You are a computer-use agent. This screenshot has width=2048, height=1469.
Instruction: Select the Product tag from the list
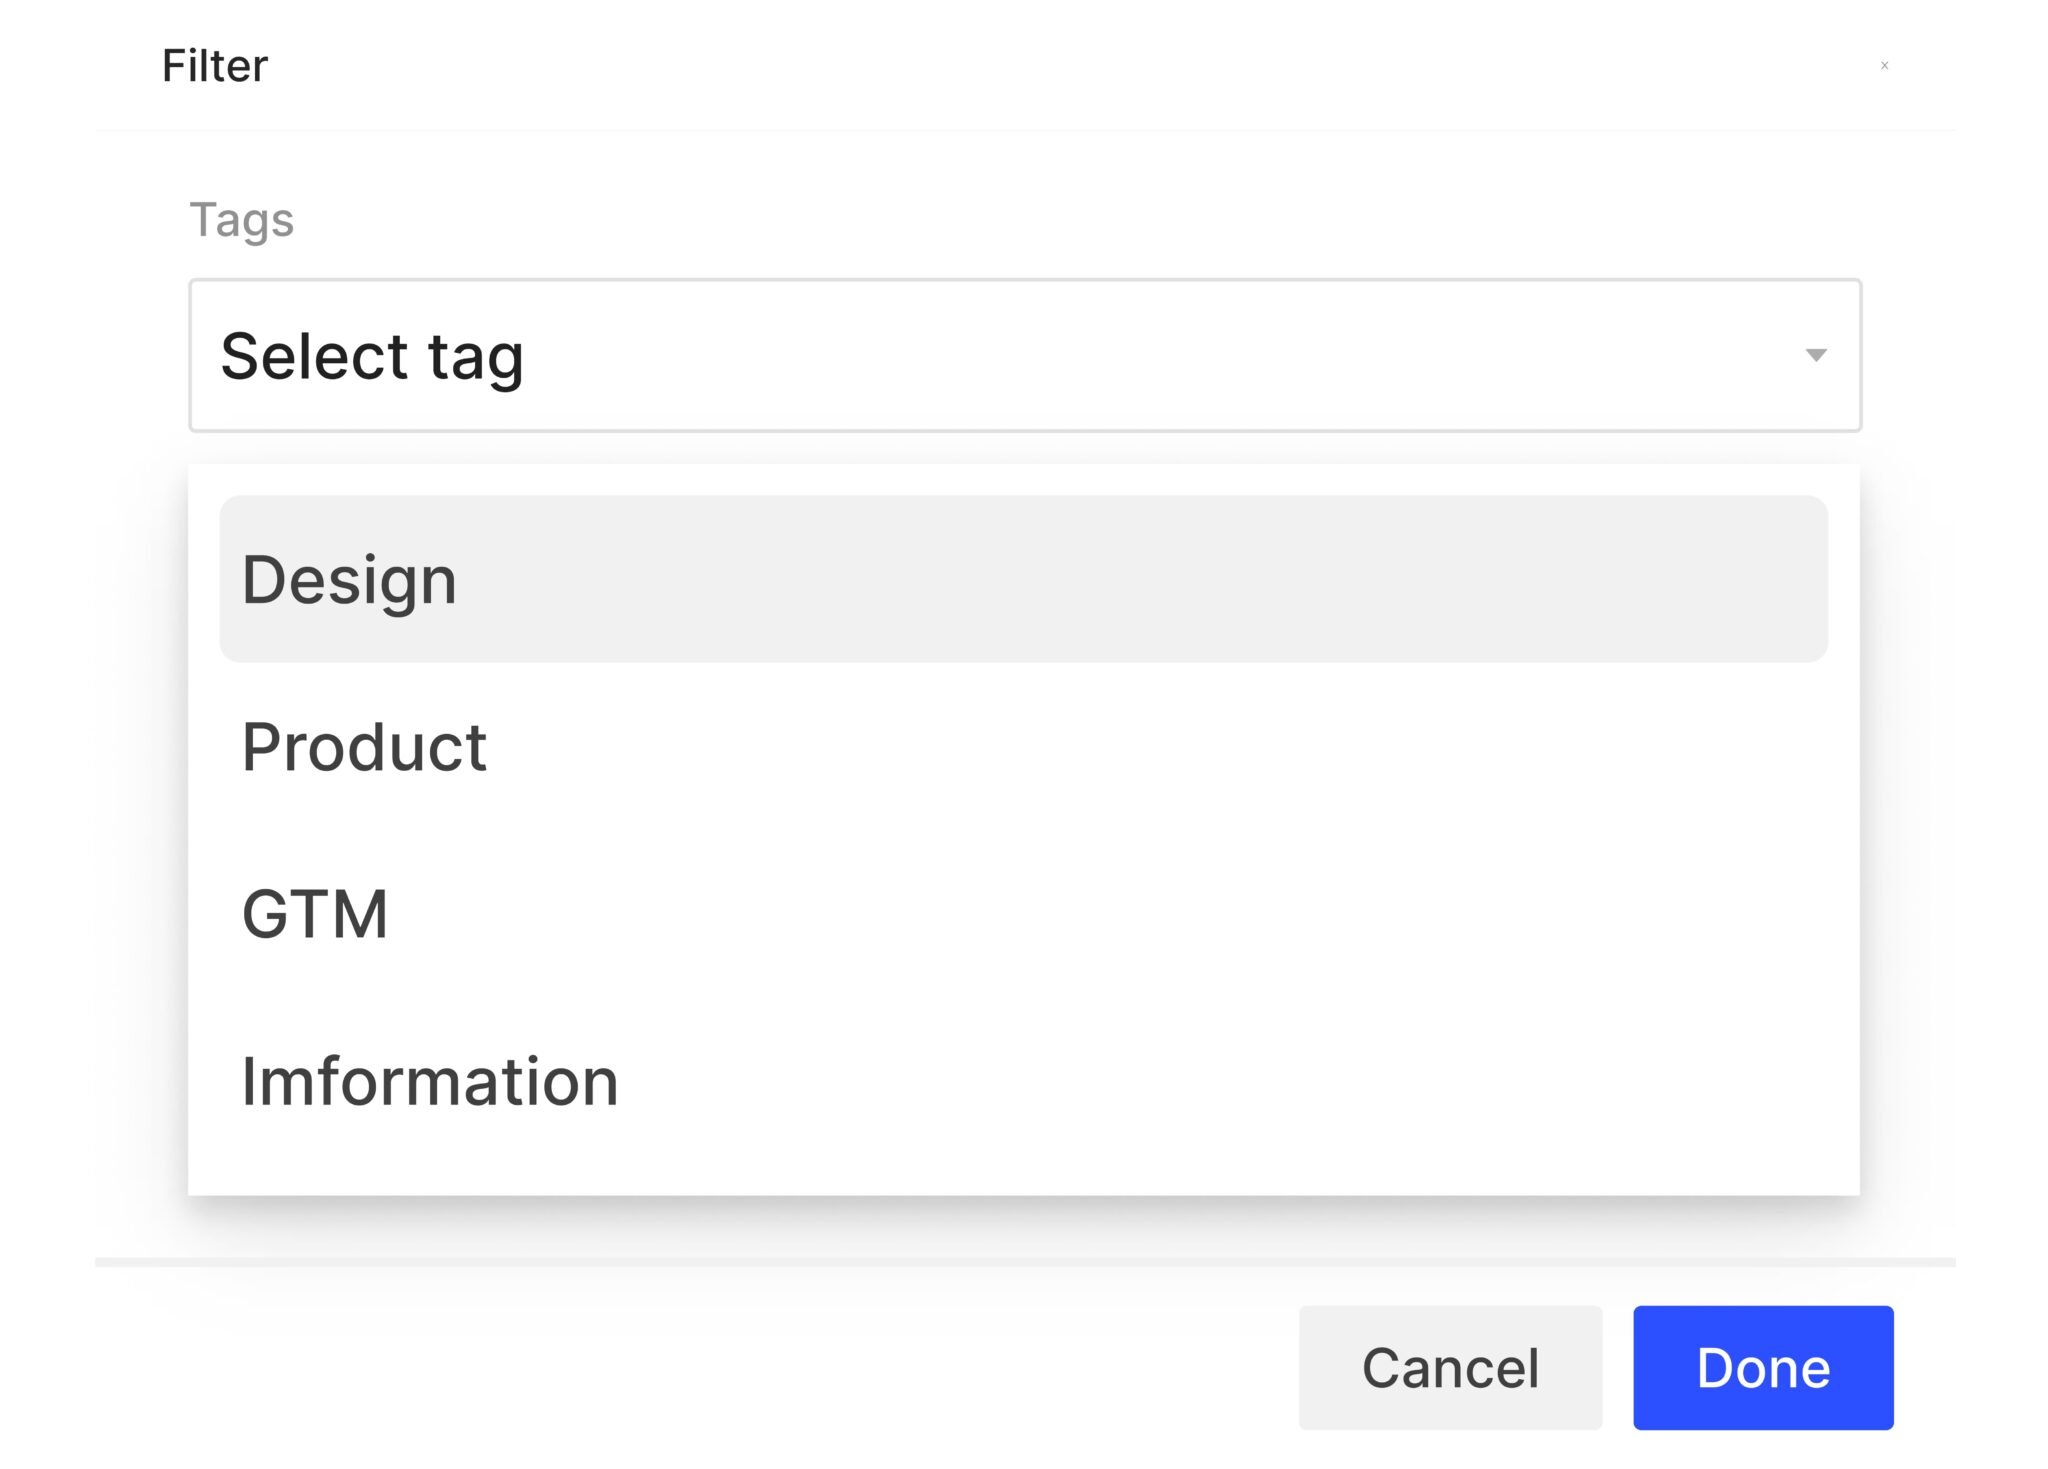click(x=1024, y=746)
